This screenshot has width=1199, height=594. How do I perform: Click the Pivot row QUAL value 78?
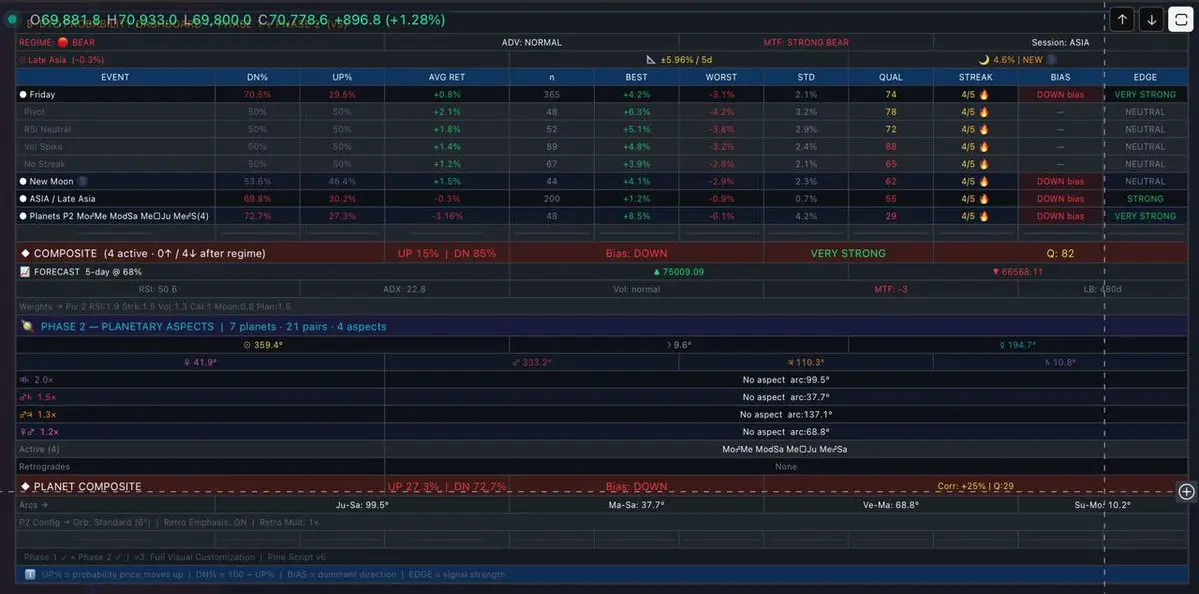(x=891, y=112)
